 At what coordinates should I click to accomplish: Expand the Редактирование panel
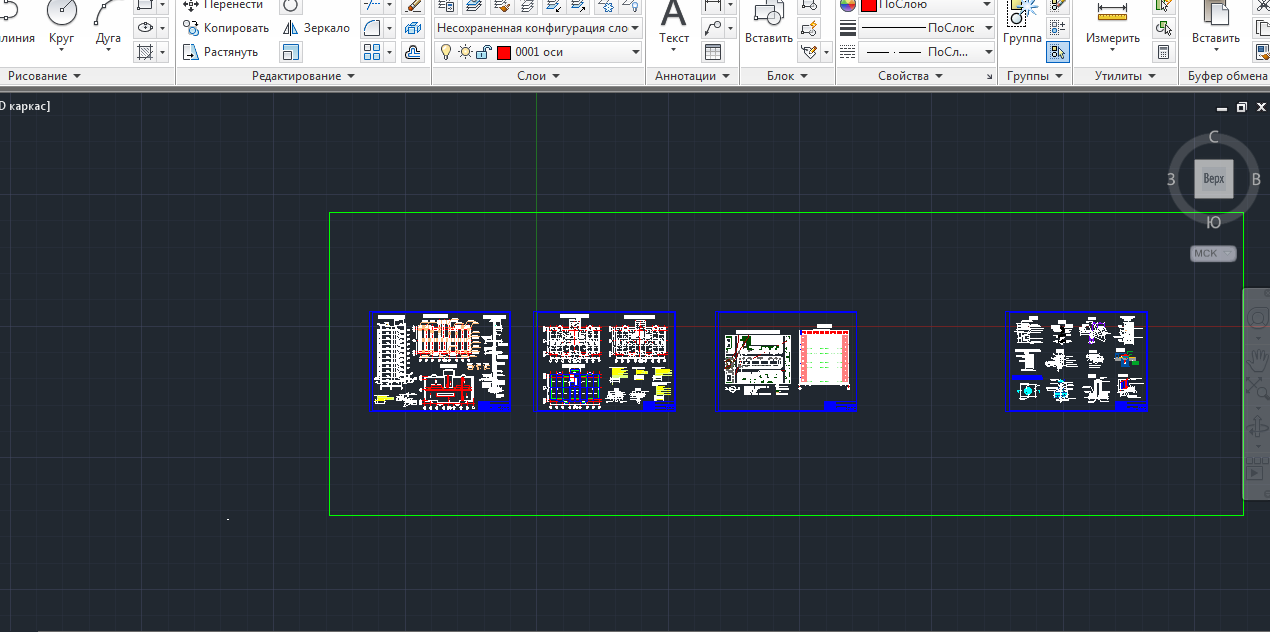coord(303,76)
